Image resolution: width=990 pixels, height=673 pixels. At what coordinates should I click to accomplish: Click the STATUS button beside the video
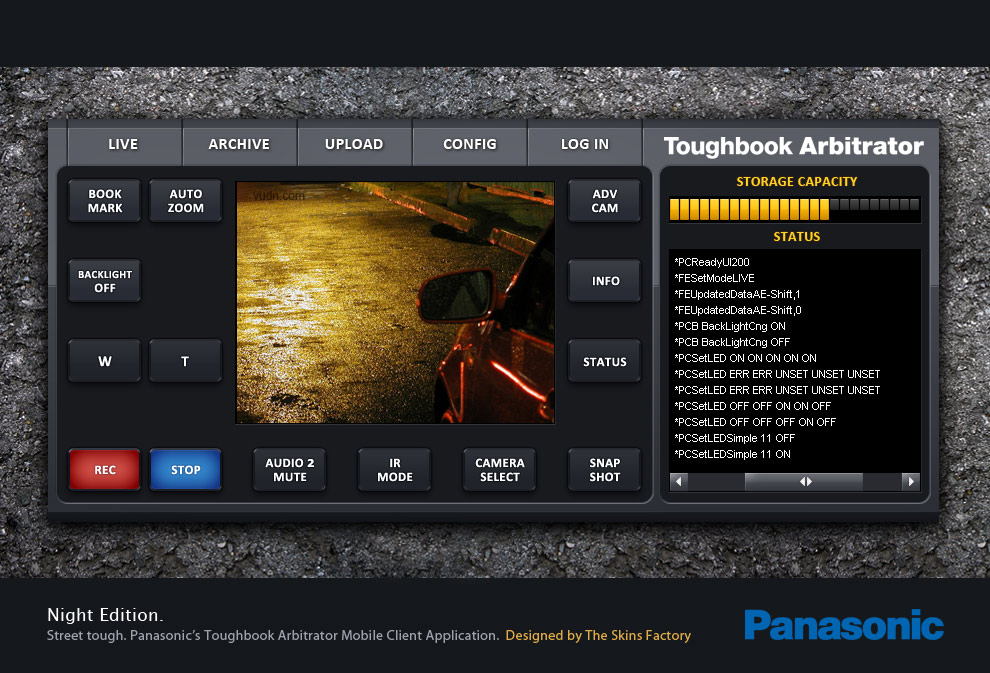(605, 361)
